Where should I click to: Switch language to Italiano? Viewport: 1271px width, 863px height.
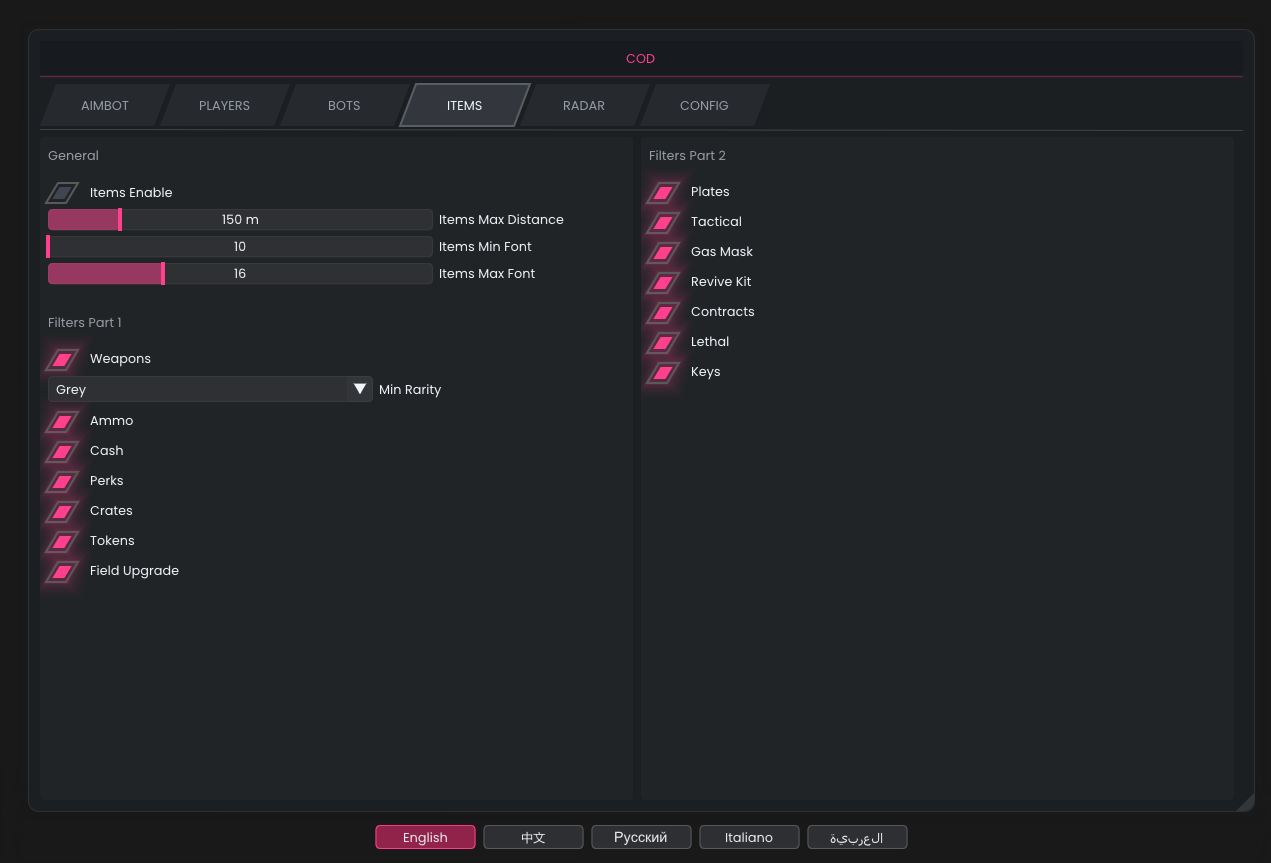[749, 837]
